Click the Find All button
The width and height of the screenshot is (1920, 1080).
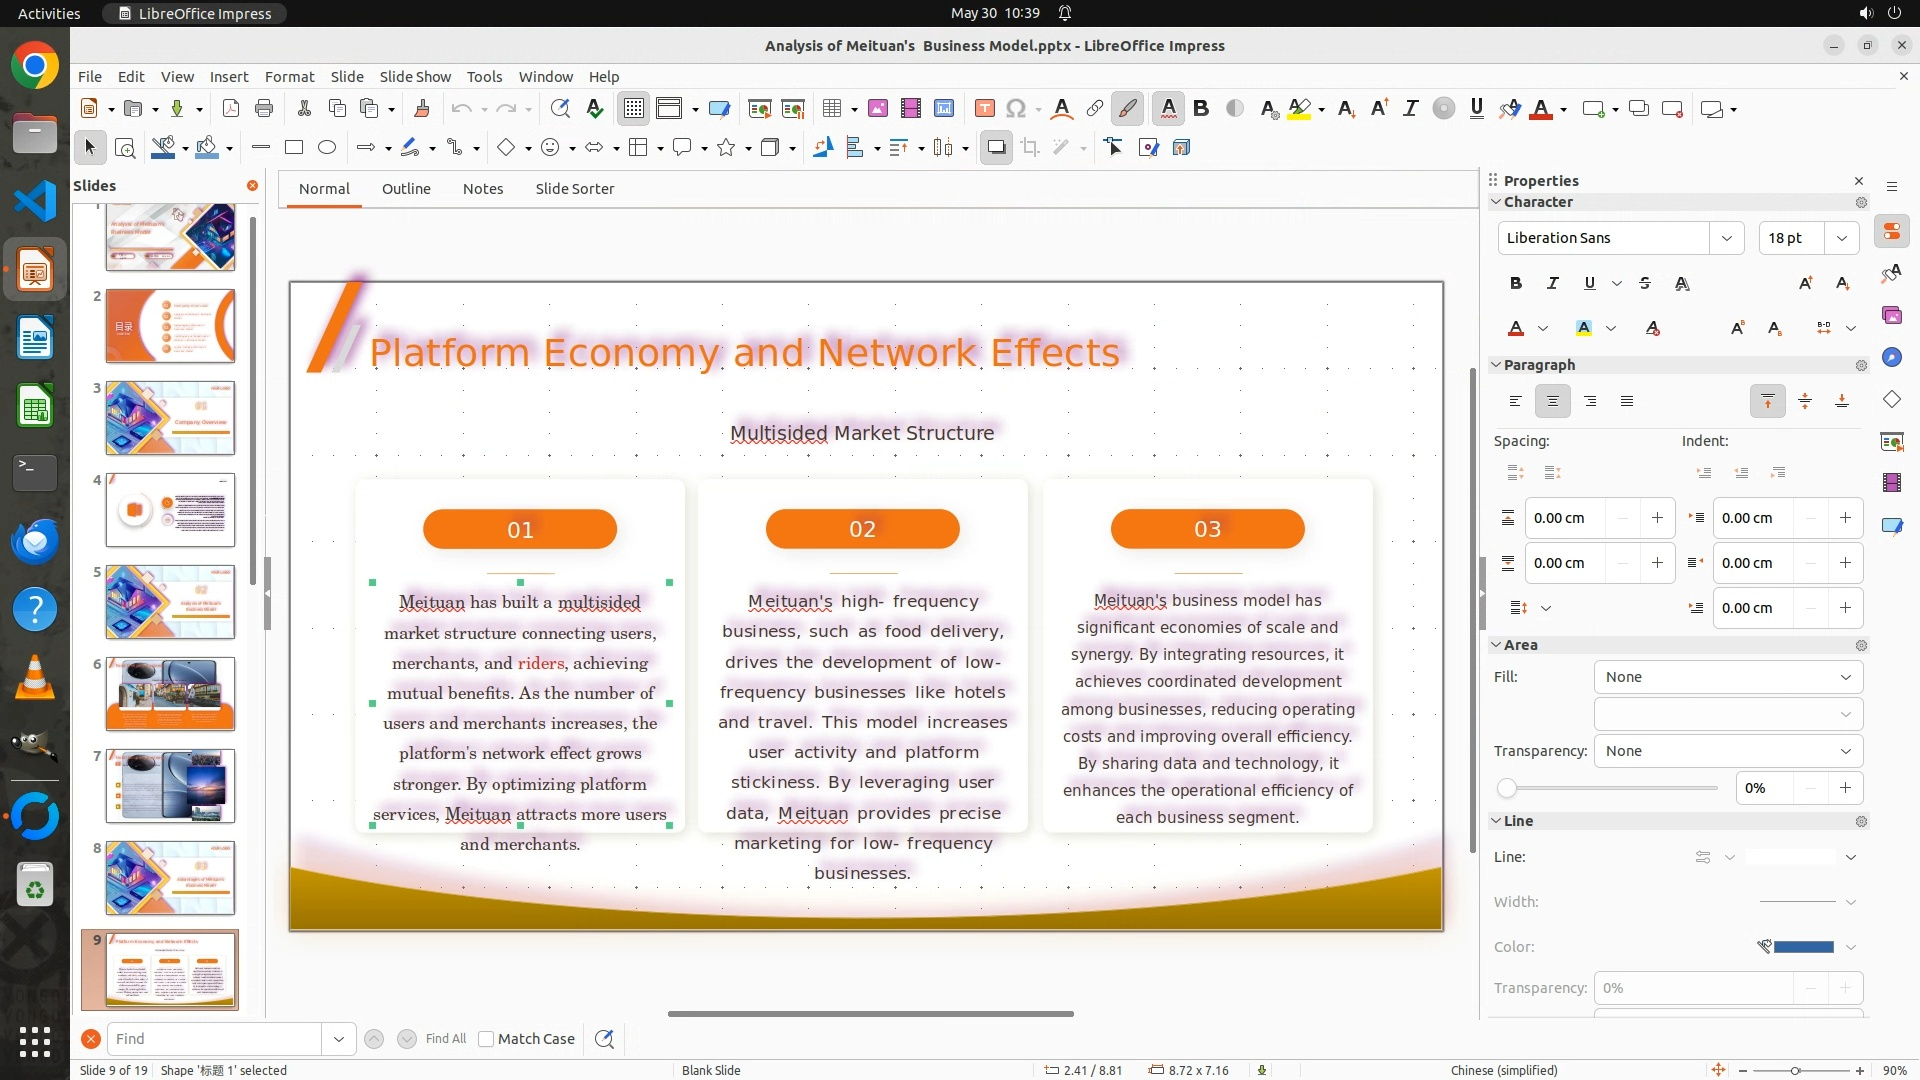coord(445,1039)
